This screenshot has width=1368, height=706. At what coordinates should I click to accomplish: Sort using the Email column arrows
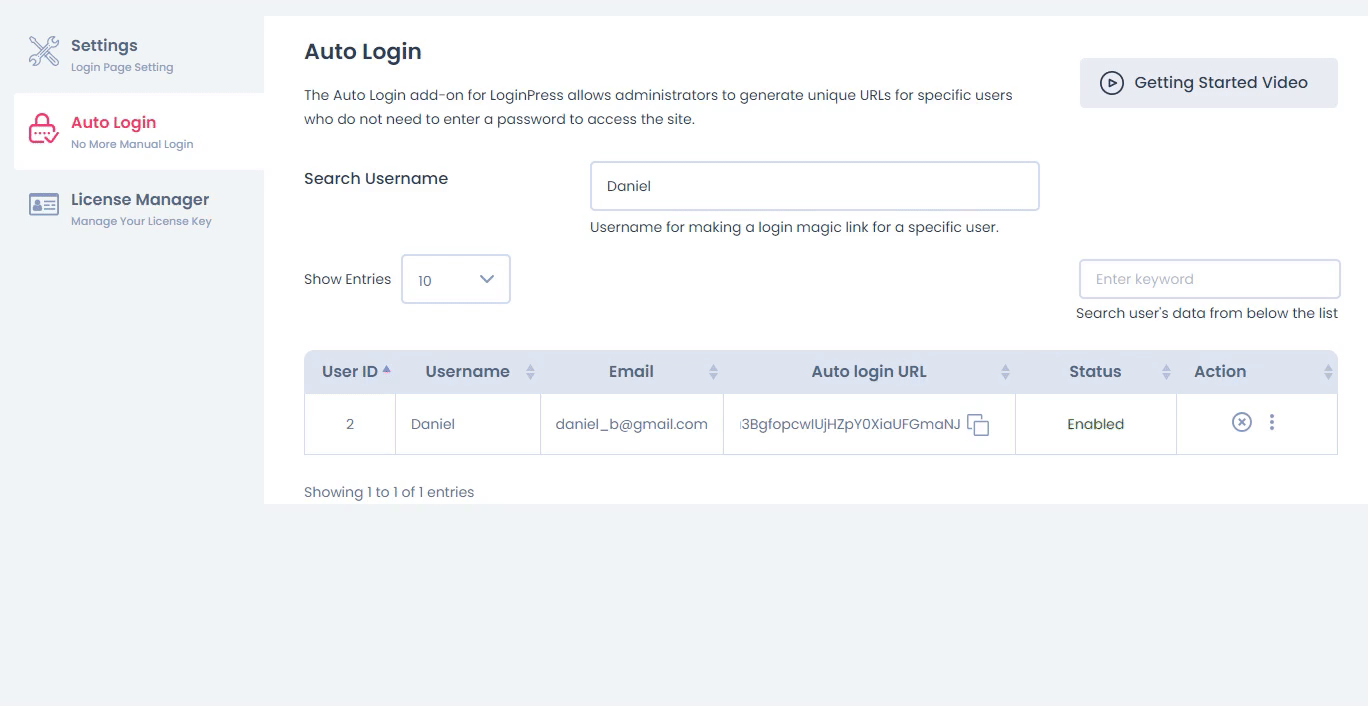click(713, 372)
